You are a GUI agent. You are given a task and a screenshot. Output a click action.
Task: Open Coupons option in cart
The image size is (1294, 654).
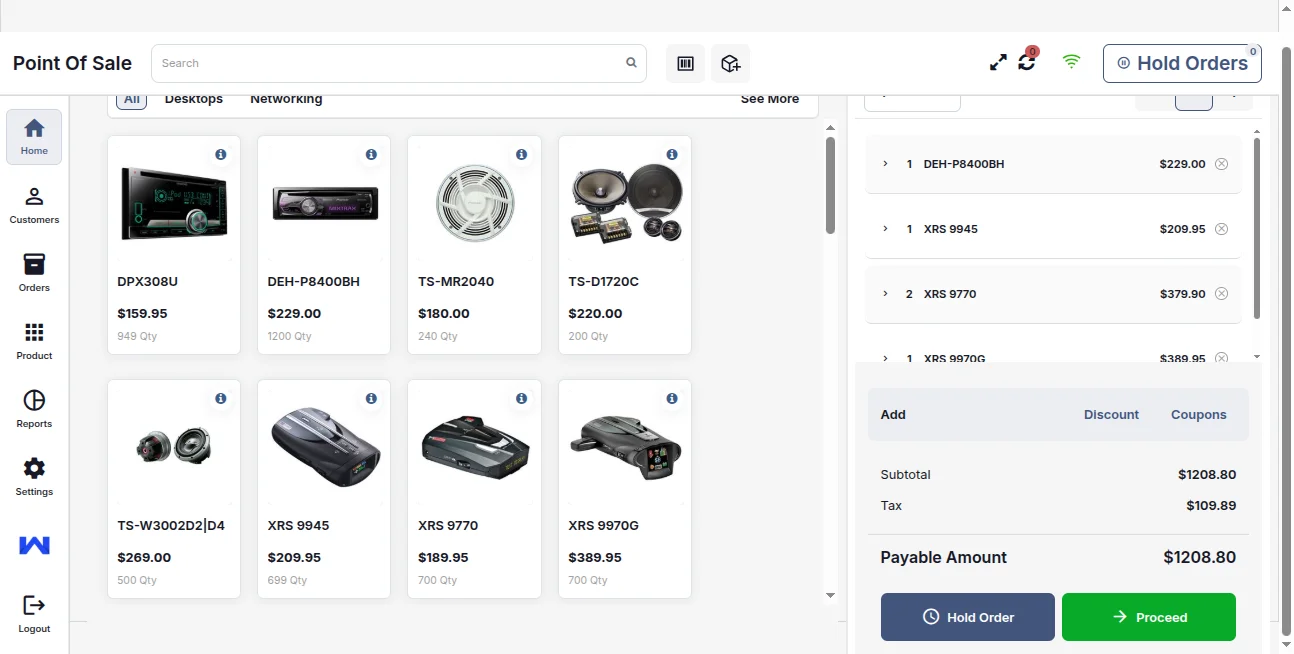pos(1198,414)
